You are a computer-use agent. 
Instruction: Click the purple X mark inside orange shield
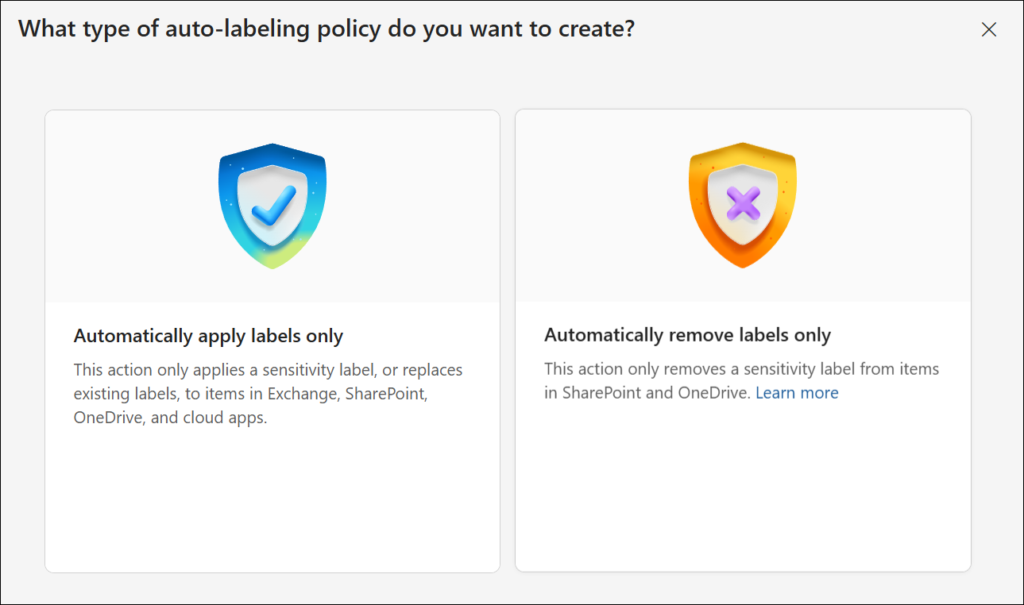(x=743, y=206)
